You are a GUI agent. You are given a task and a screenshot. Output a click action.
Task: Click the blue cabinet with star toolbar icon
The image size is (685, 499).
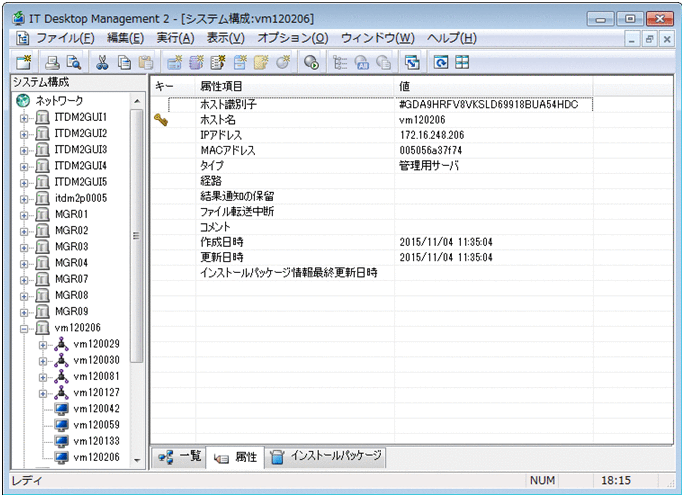click(239, 62)
